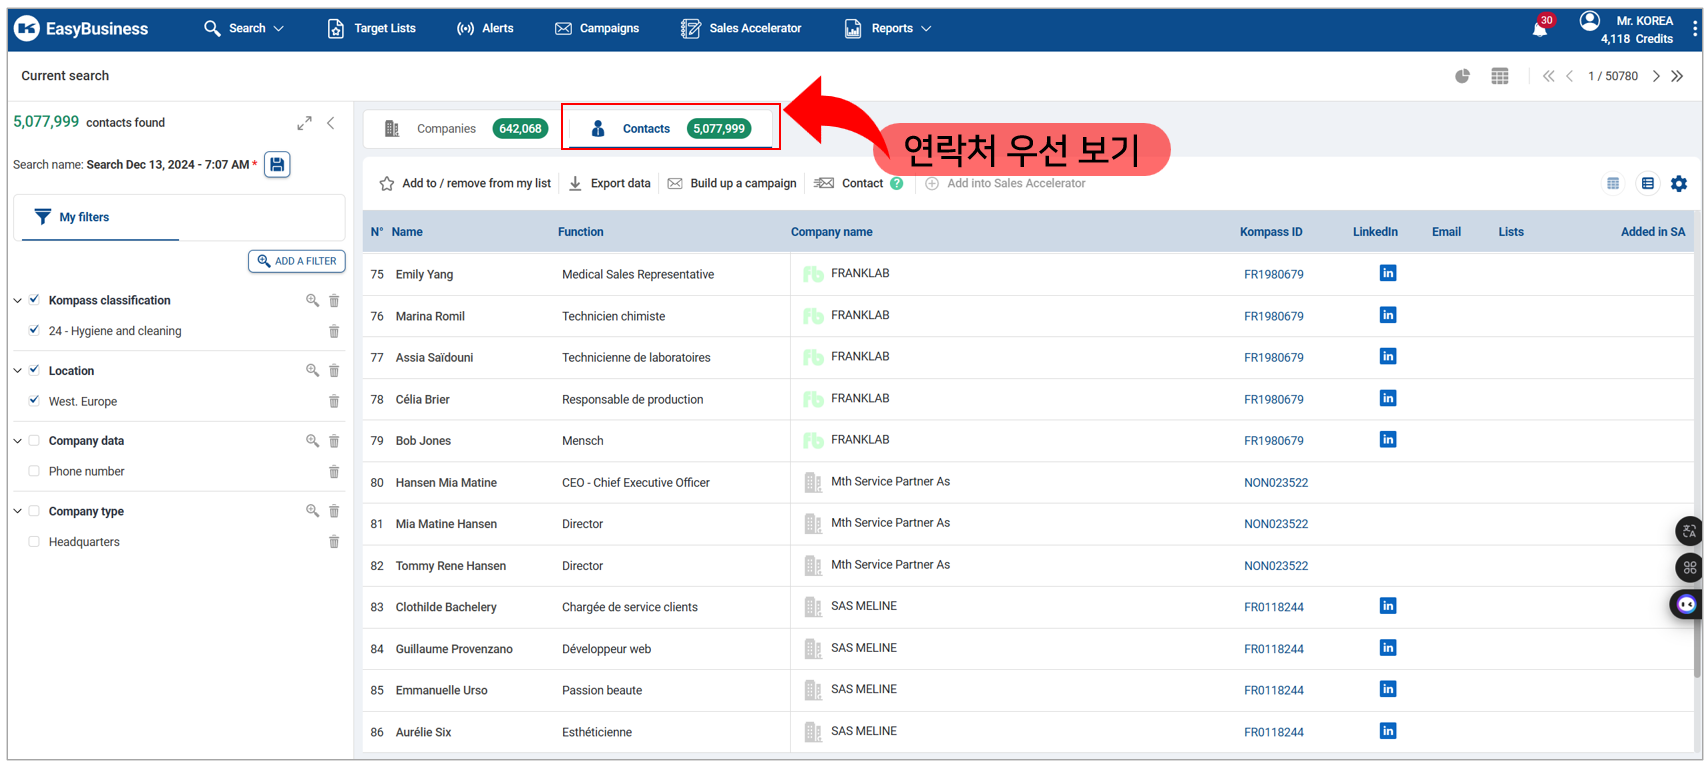Open the Search dropdown menu

(x=245, y=28)
